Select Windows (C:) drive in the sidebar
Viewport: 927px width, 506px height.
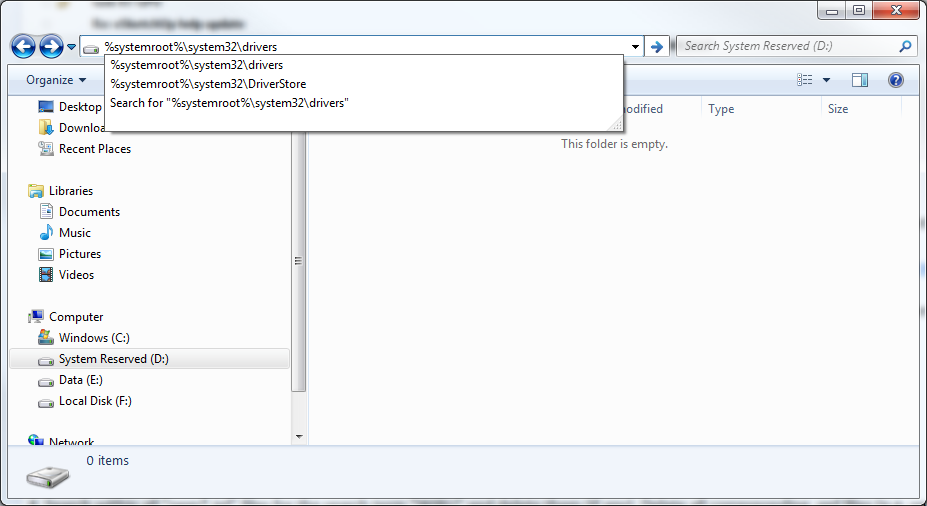click(94, 338)
